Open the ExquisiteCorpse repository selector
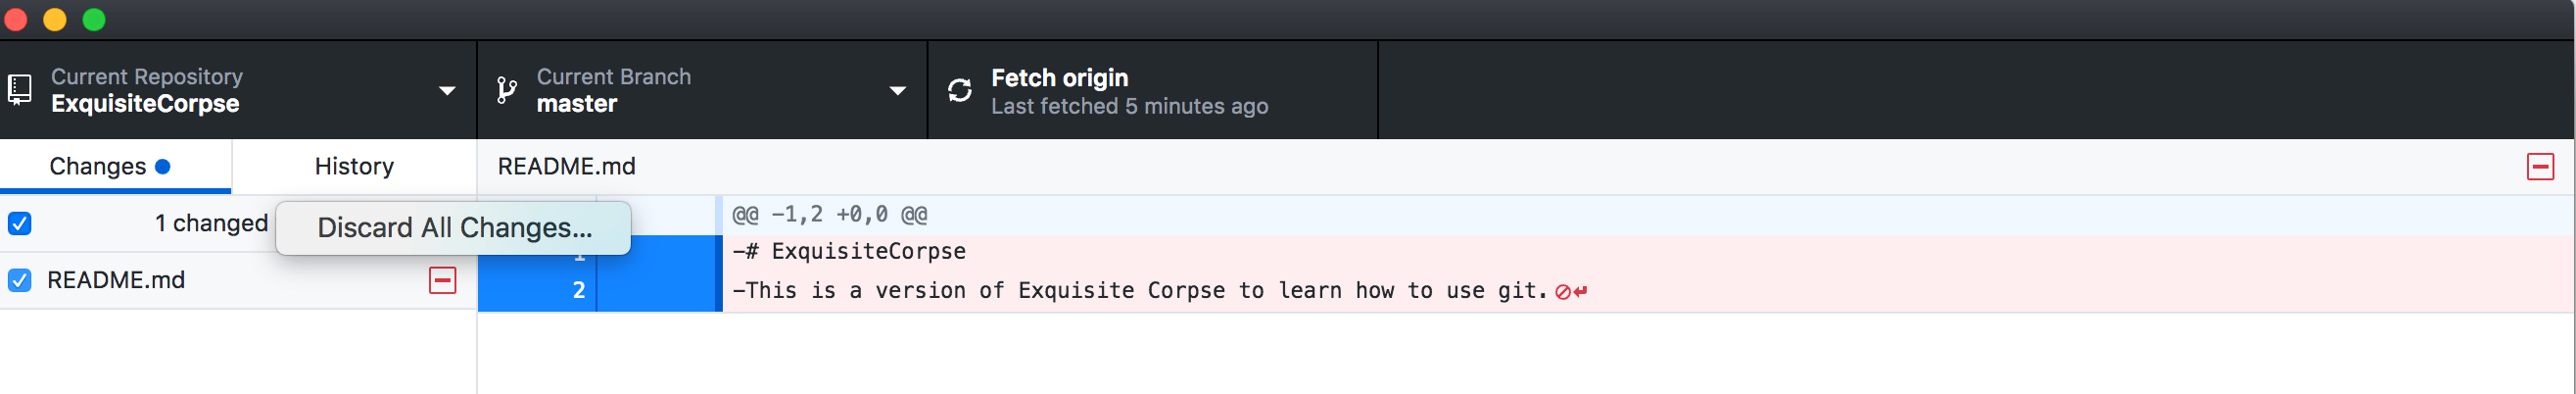2576x394 pixels. [238, 90]
